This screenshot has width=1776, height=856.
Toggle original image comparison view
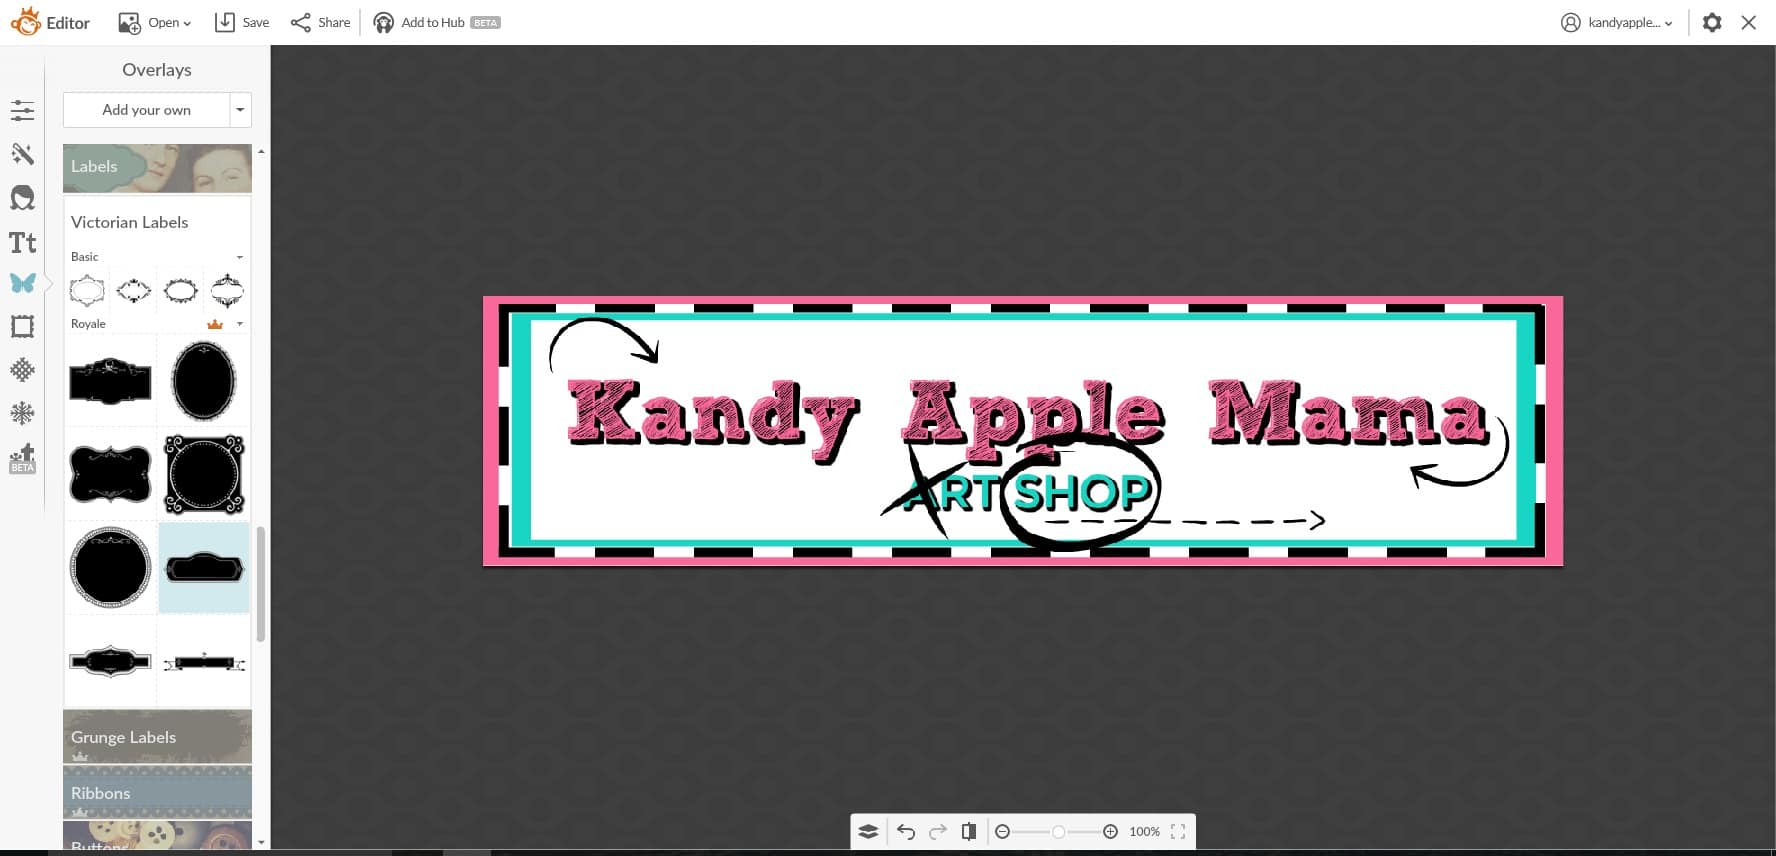coord(968,832)
